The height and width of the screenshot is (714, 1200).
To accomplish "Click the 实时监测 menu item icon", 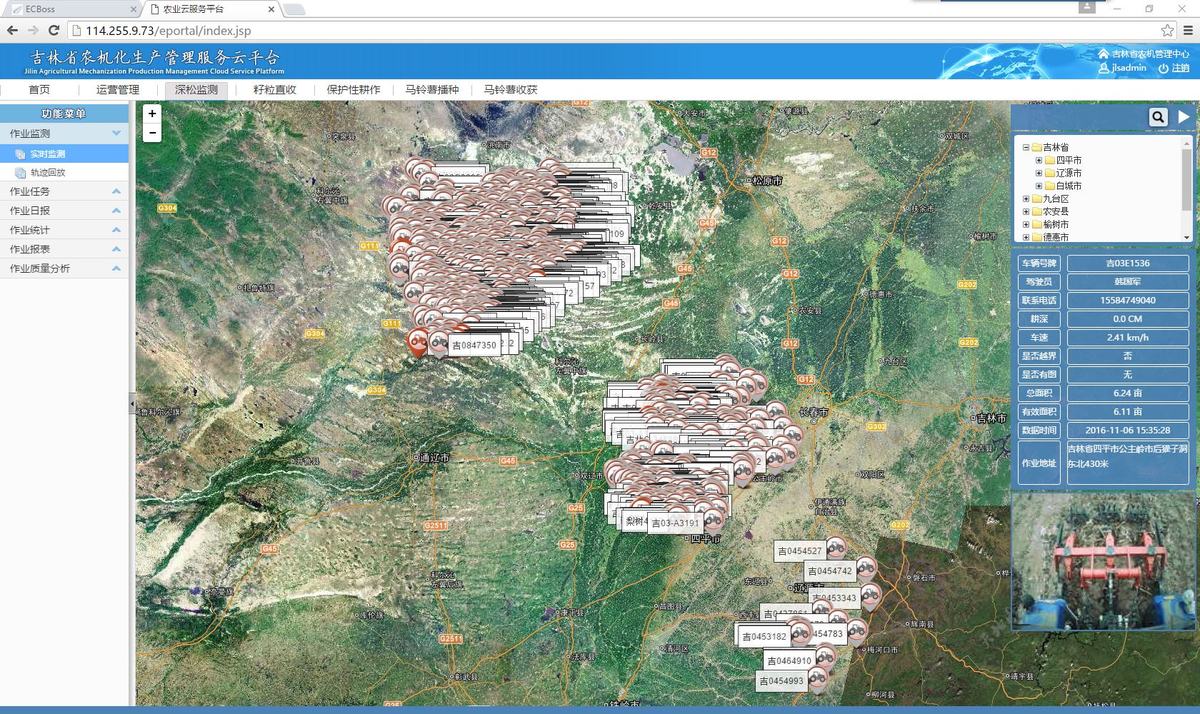I will 20,154.
